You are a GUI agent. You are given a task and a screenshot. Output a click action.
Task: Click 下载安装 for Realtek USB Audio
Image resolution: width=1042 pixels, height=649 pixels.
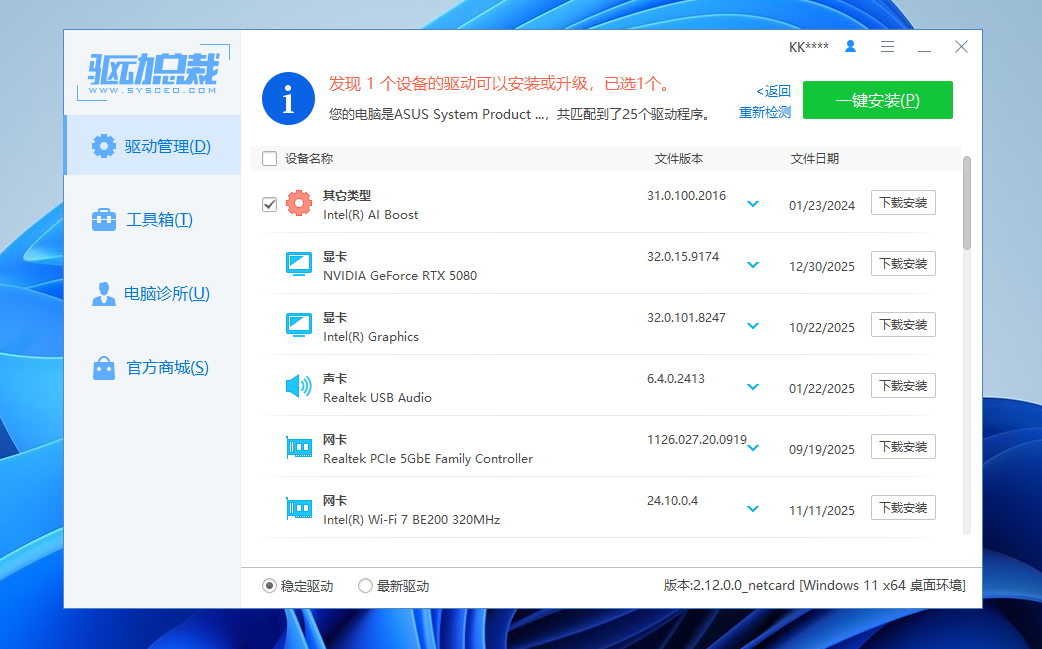pos(903,386)
